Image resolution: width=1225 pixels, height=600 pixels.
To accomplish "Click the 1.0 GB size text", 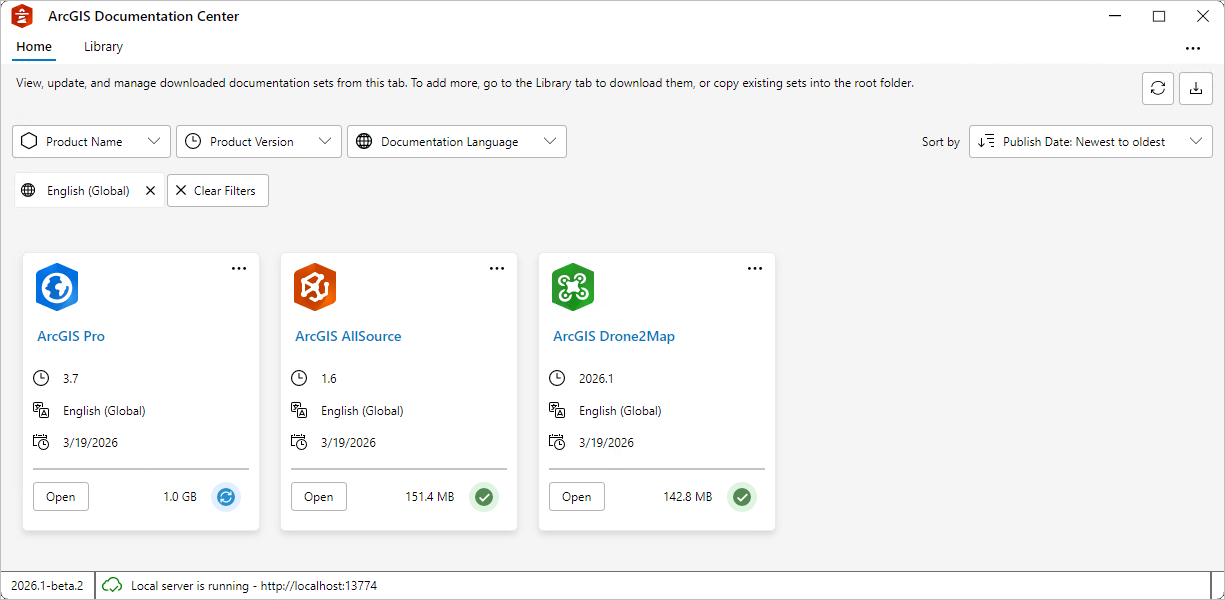I will (x=180, y=497).
